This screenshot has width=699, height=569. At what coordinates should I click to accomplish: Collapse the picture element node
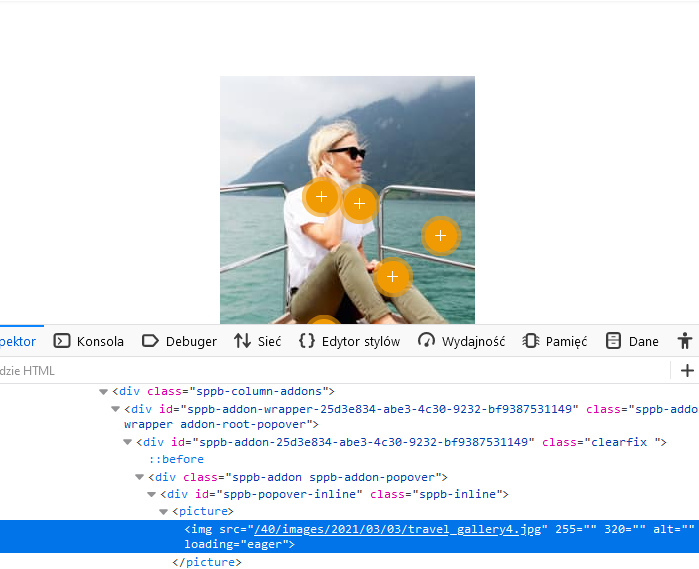[163, 511]
